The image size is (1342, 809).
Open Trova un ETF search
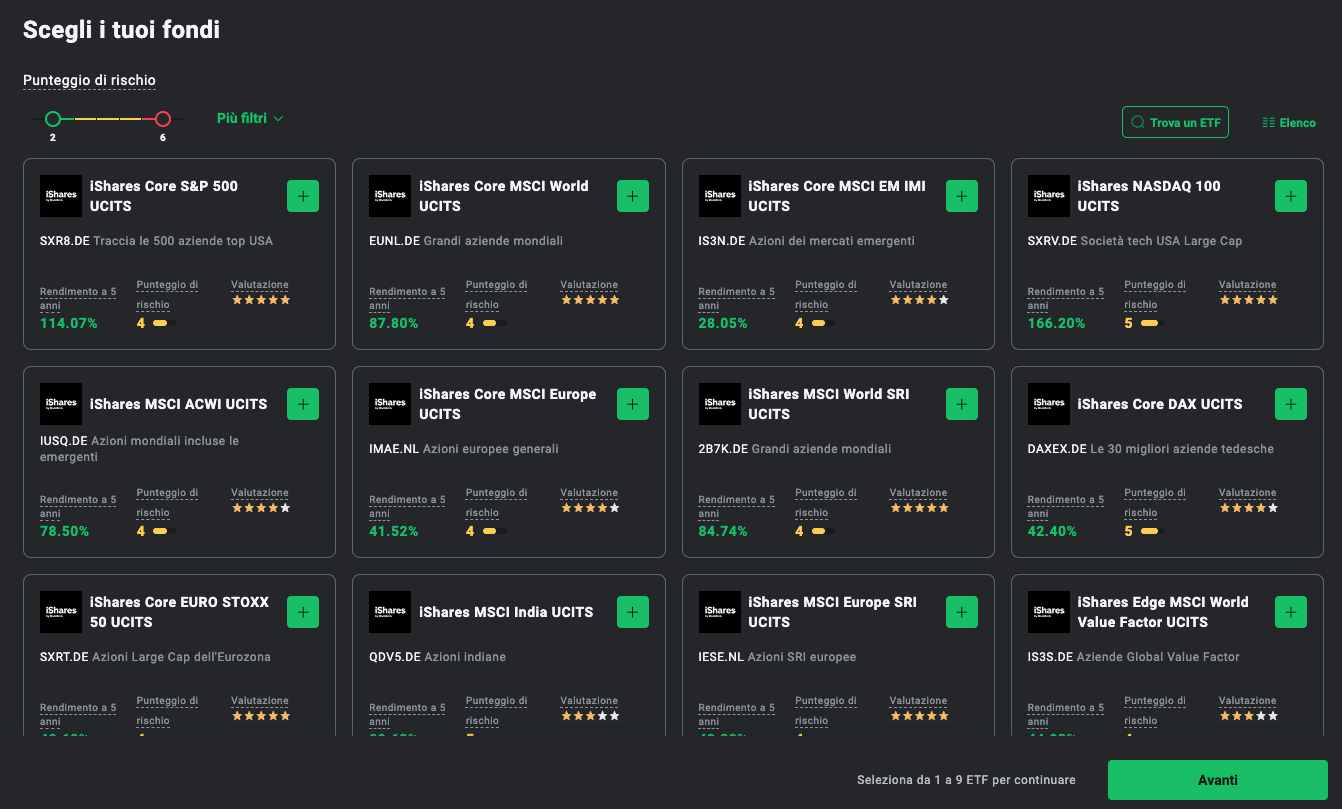(1175, 123)
